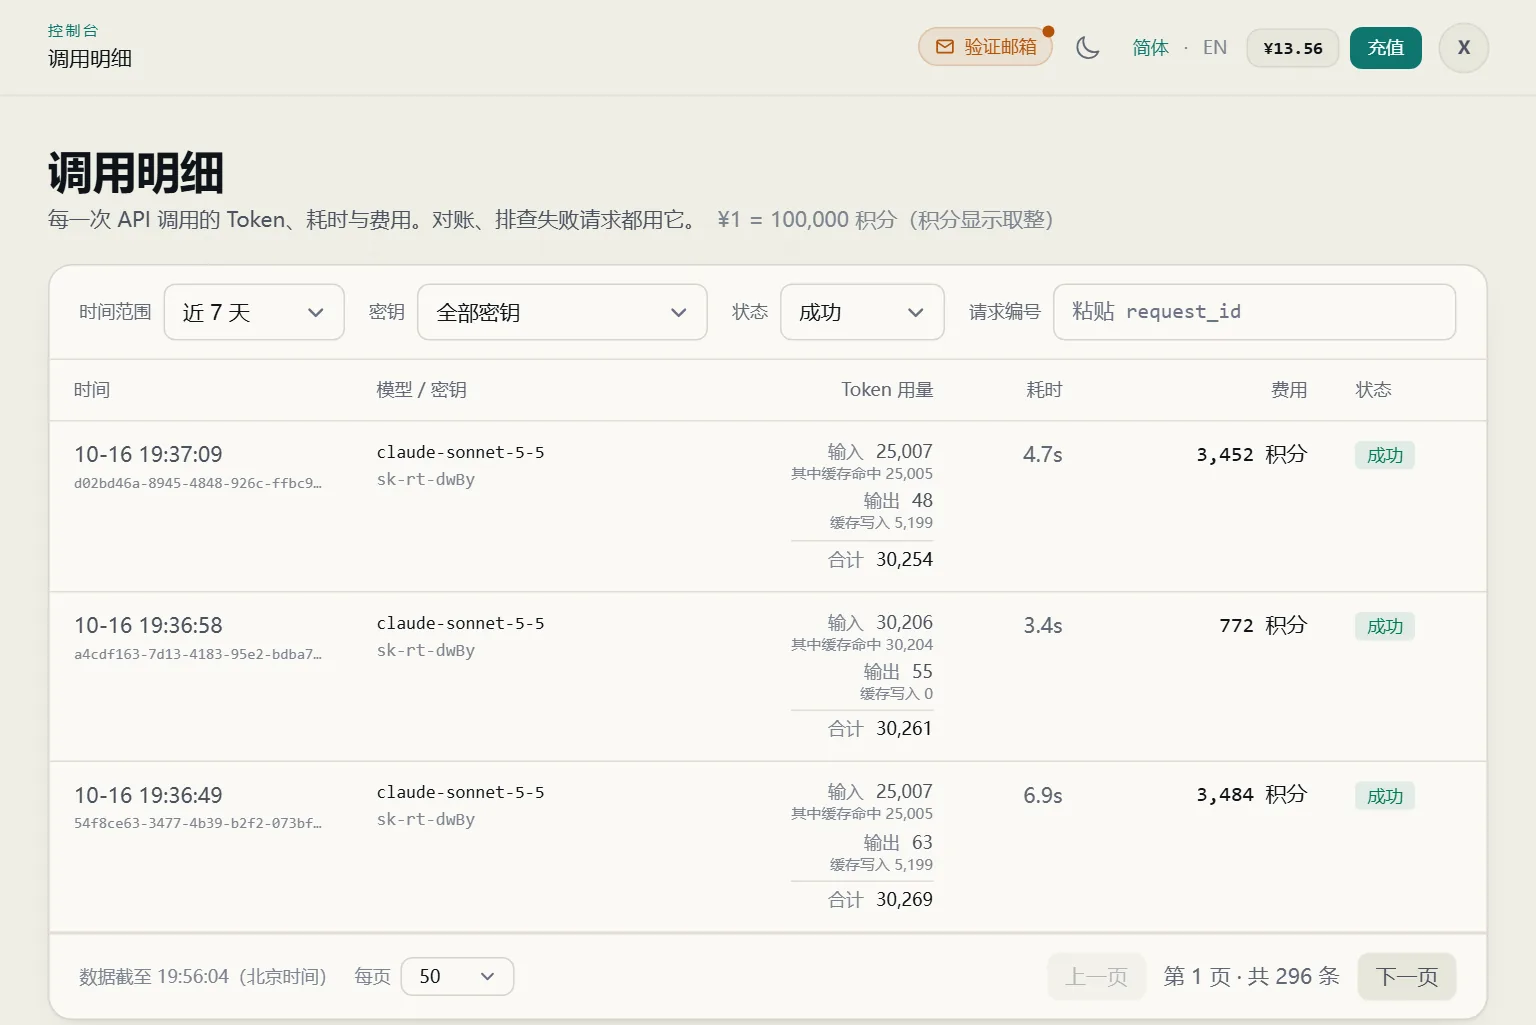
Task: Click request ID d02bd46a-8945-4848 in the first row
Action: click(198, 483)
